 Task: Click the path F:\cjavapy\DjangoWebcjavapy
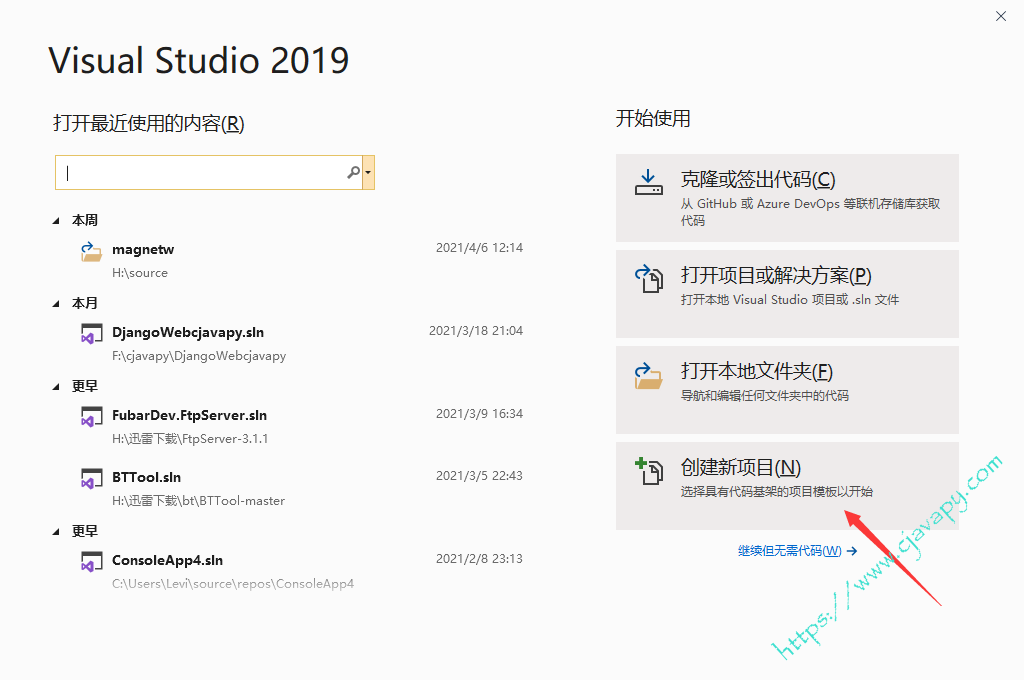[199, 356]
